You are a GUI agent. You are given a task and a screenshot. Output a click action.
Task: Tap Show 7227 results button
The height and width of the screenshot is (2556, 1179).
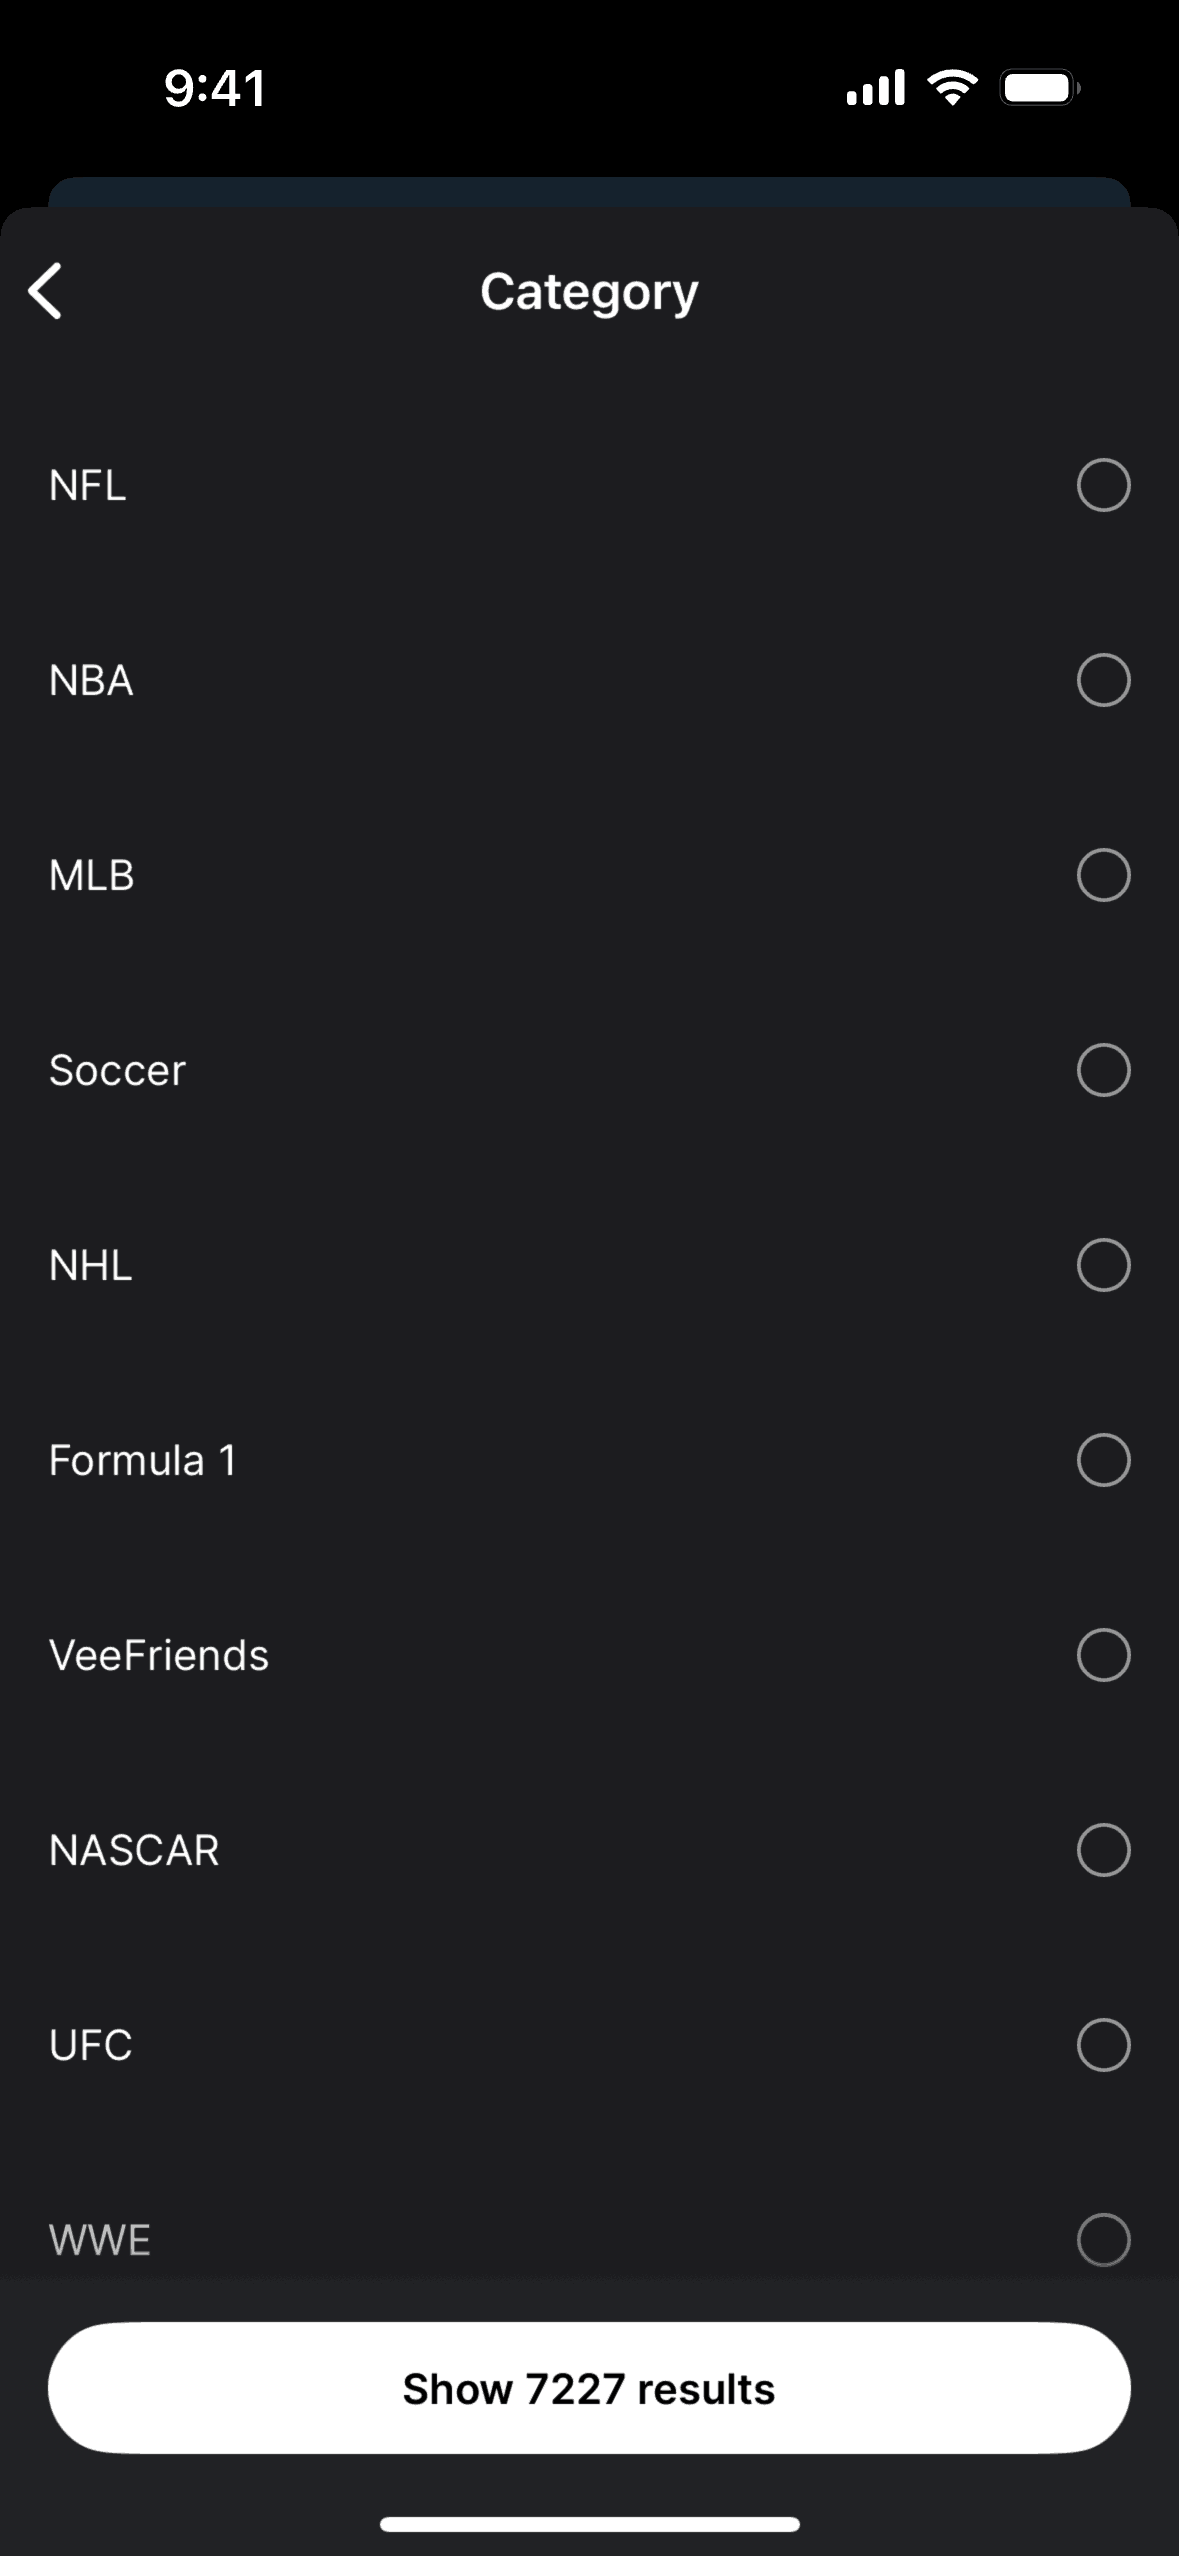(589, 2388)
